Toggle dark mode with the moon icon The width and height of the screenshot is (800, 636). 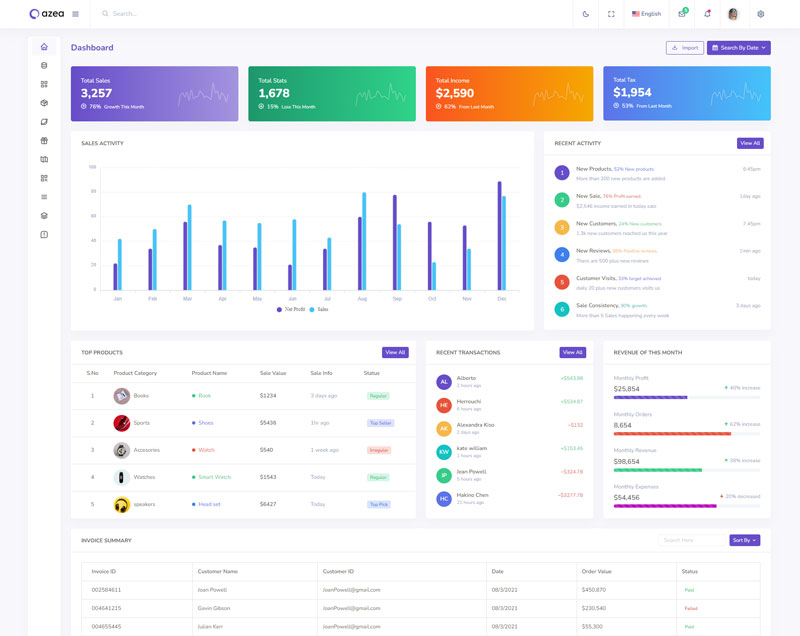click(x=586, y=14)
